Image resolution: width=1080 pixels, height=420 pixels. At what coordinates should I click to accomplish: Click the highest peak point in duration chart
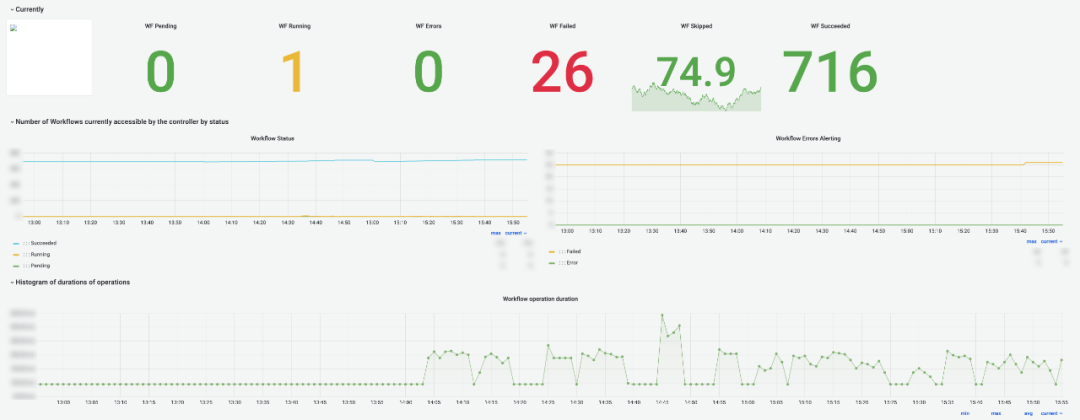point(662,315)
